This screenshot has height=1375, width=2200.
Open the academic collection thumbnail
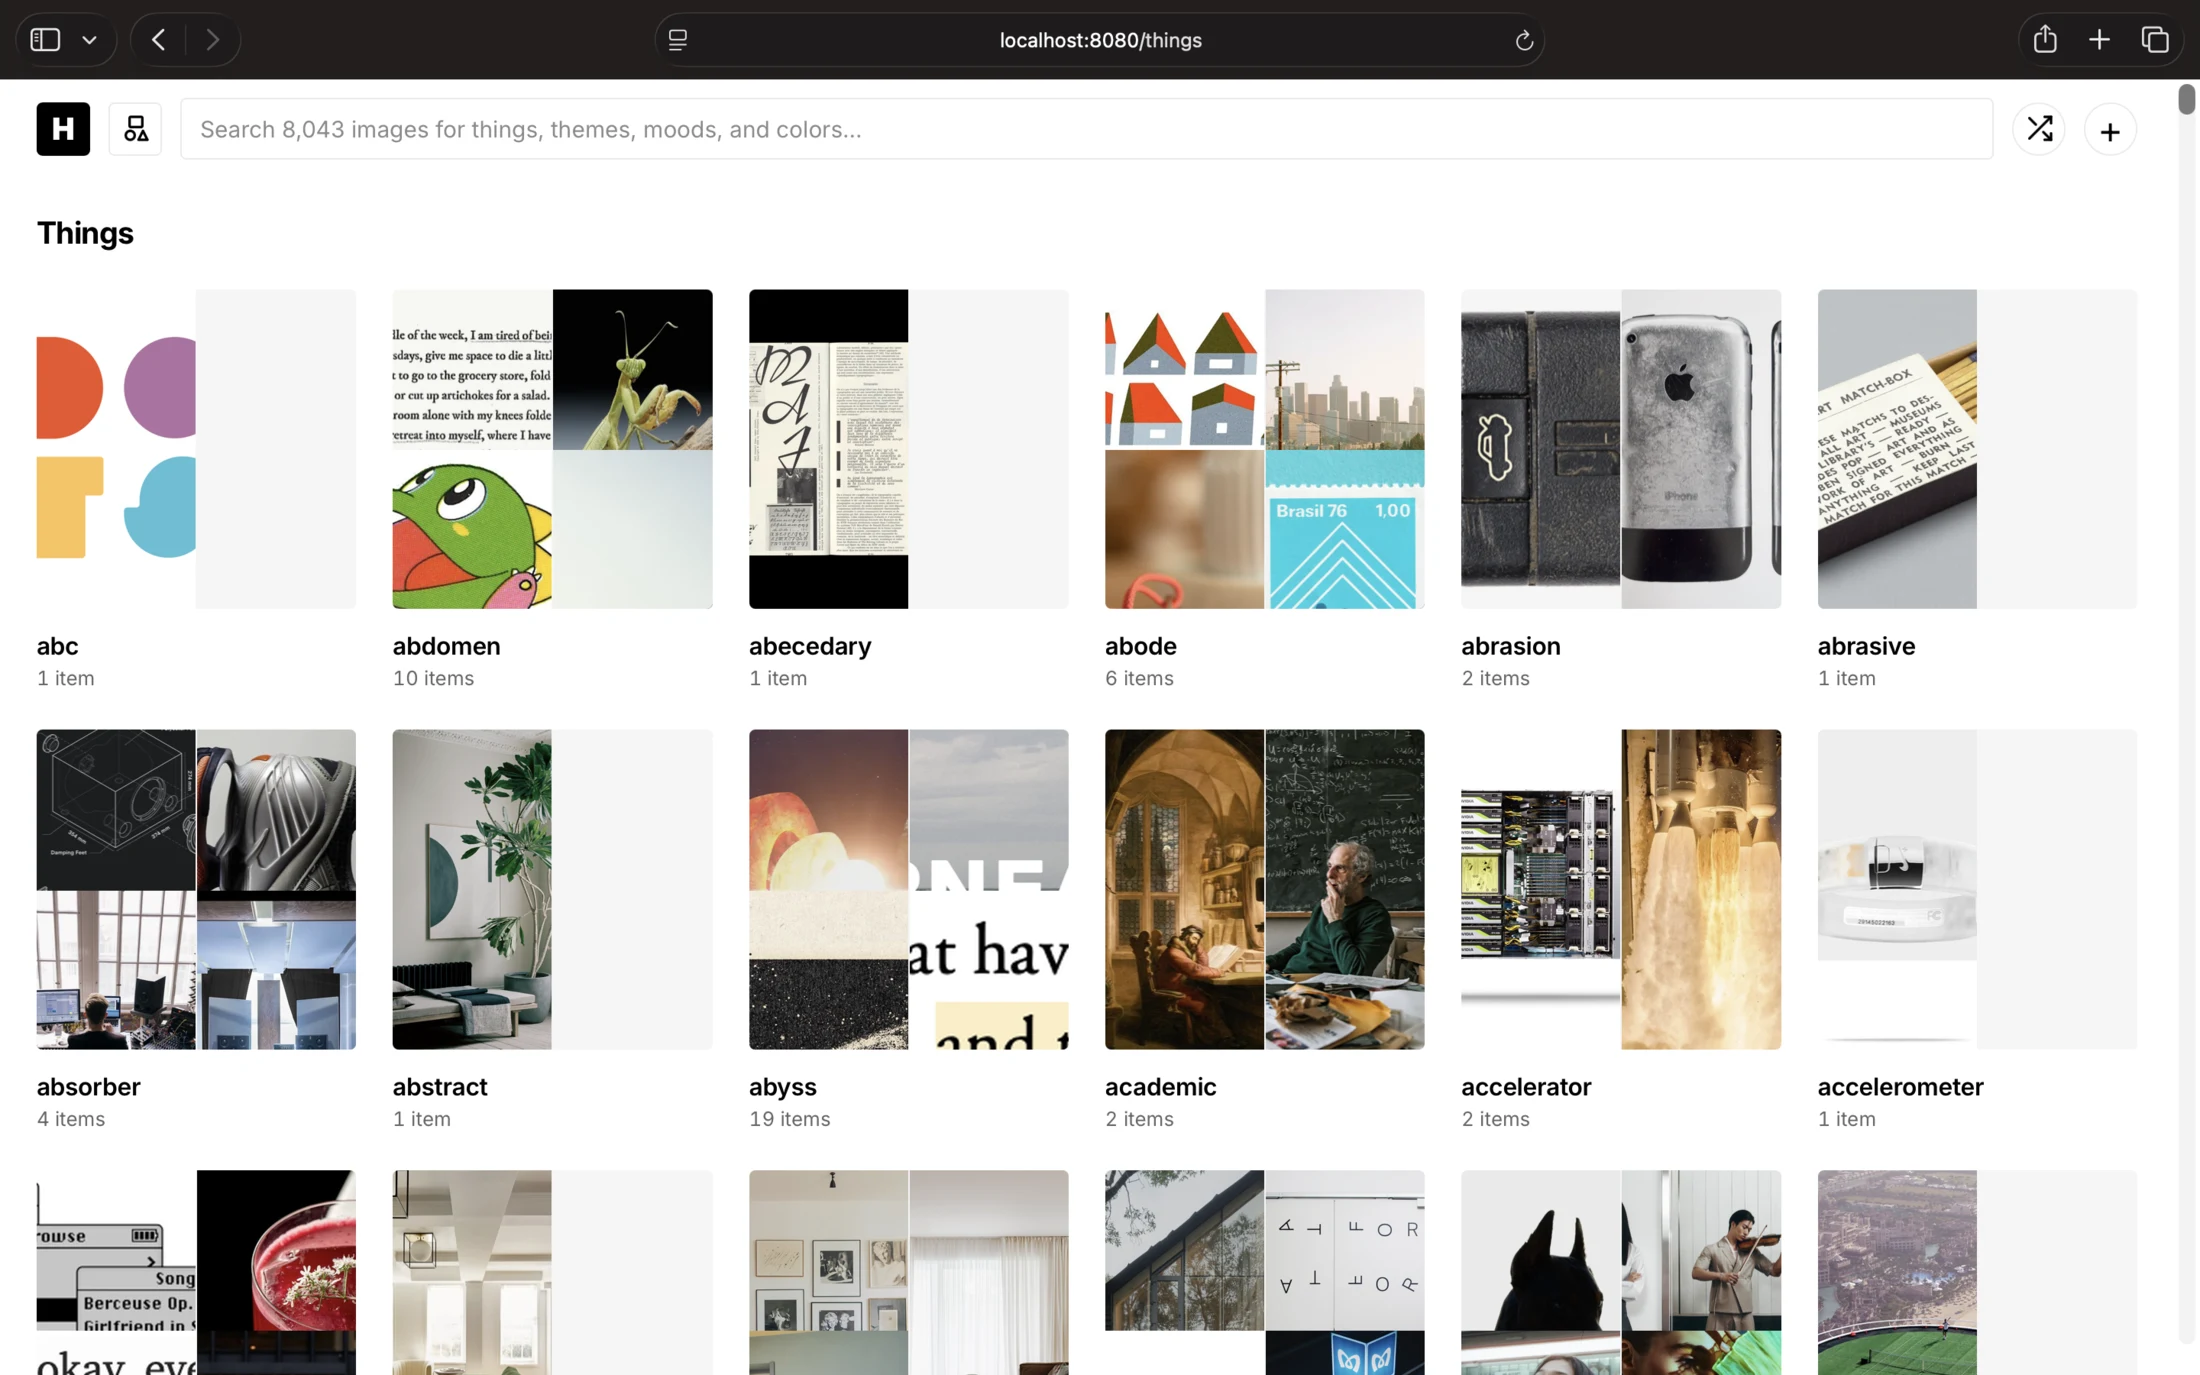1264,889
